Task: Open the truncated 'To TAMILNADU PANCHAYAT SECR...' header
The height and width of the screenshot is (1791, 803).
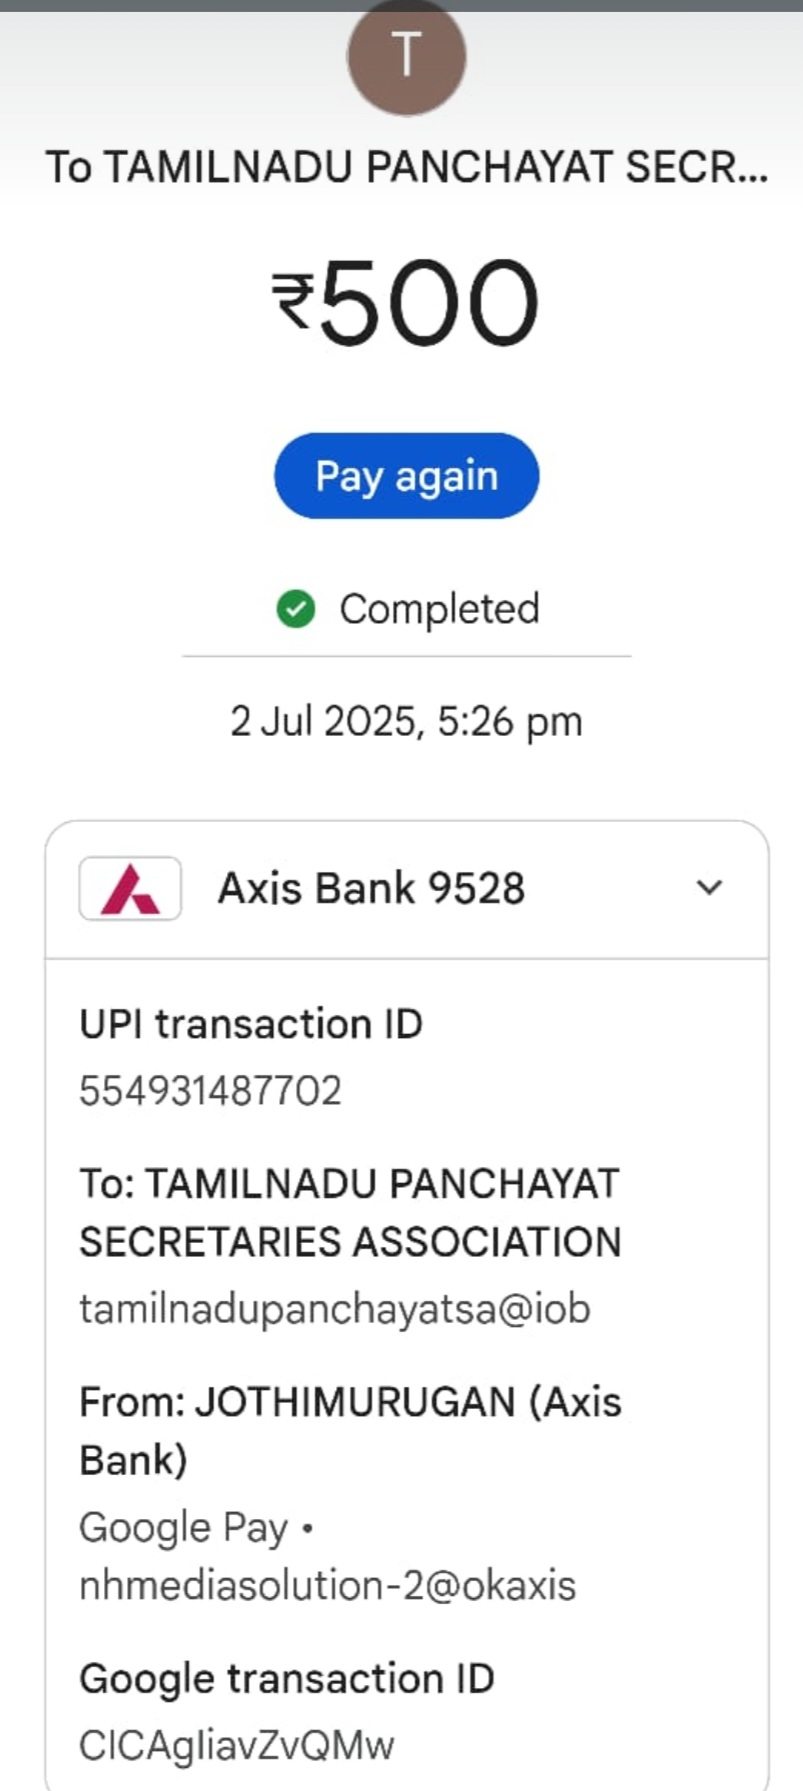Action: pos(406,167)
